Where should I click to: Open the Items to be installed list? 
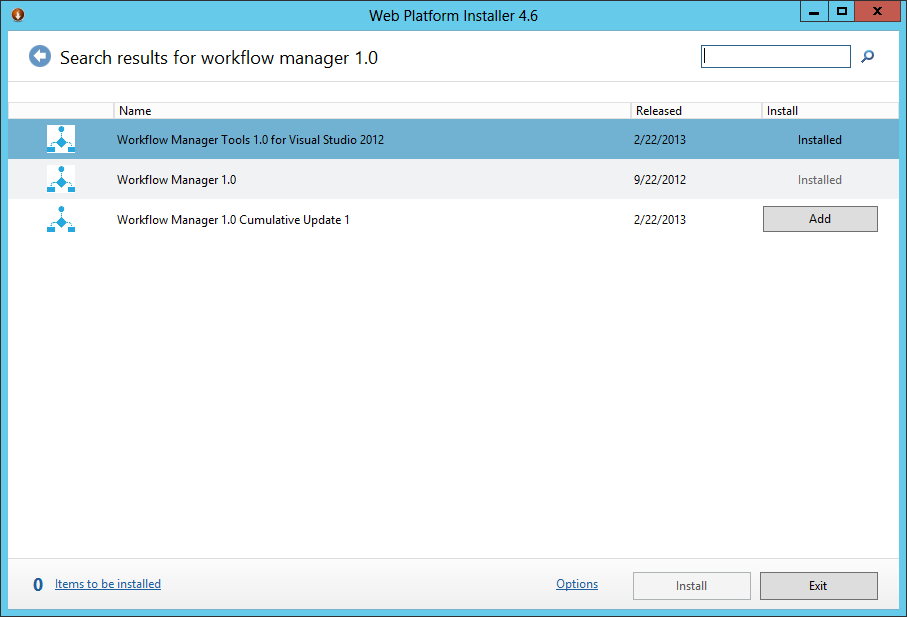pyautogui.click(x=107, y=584)
